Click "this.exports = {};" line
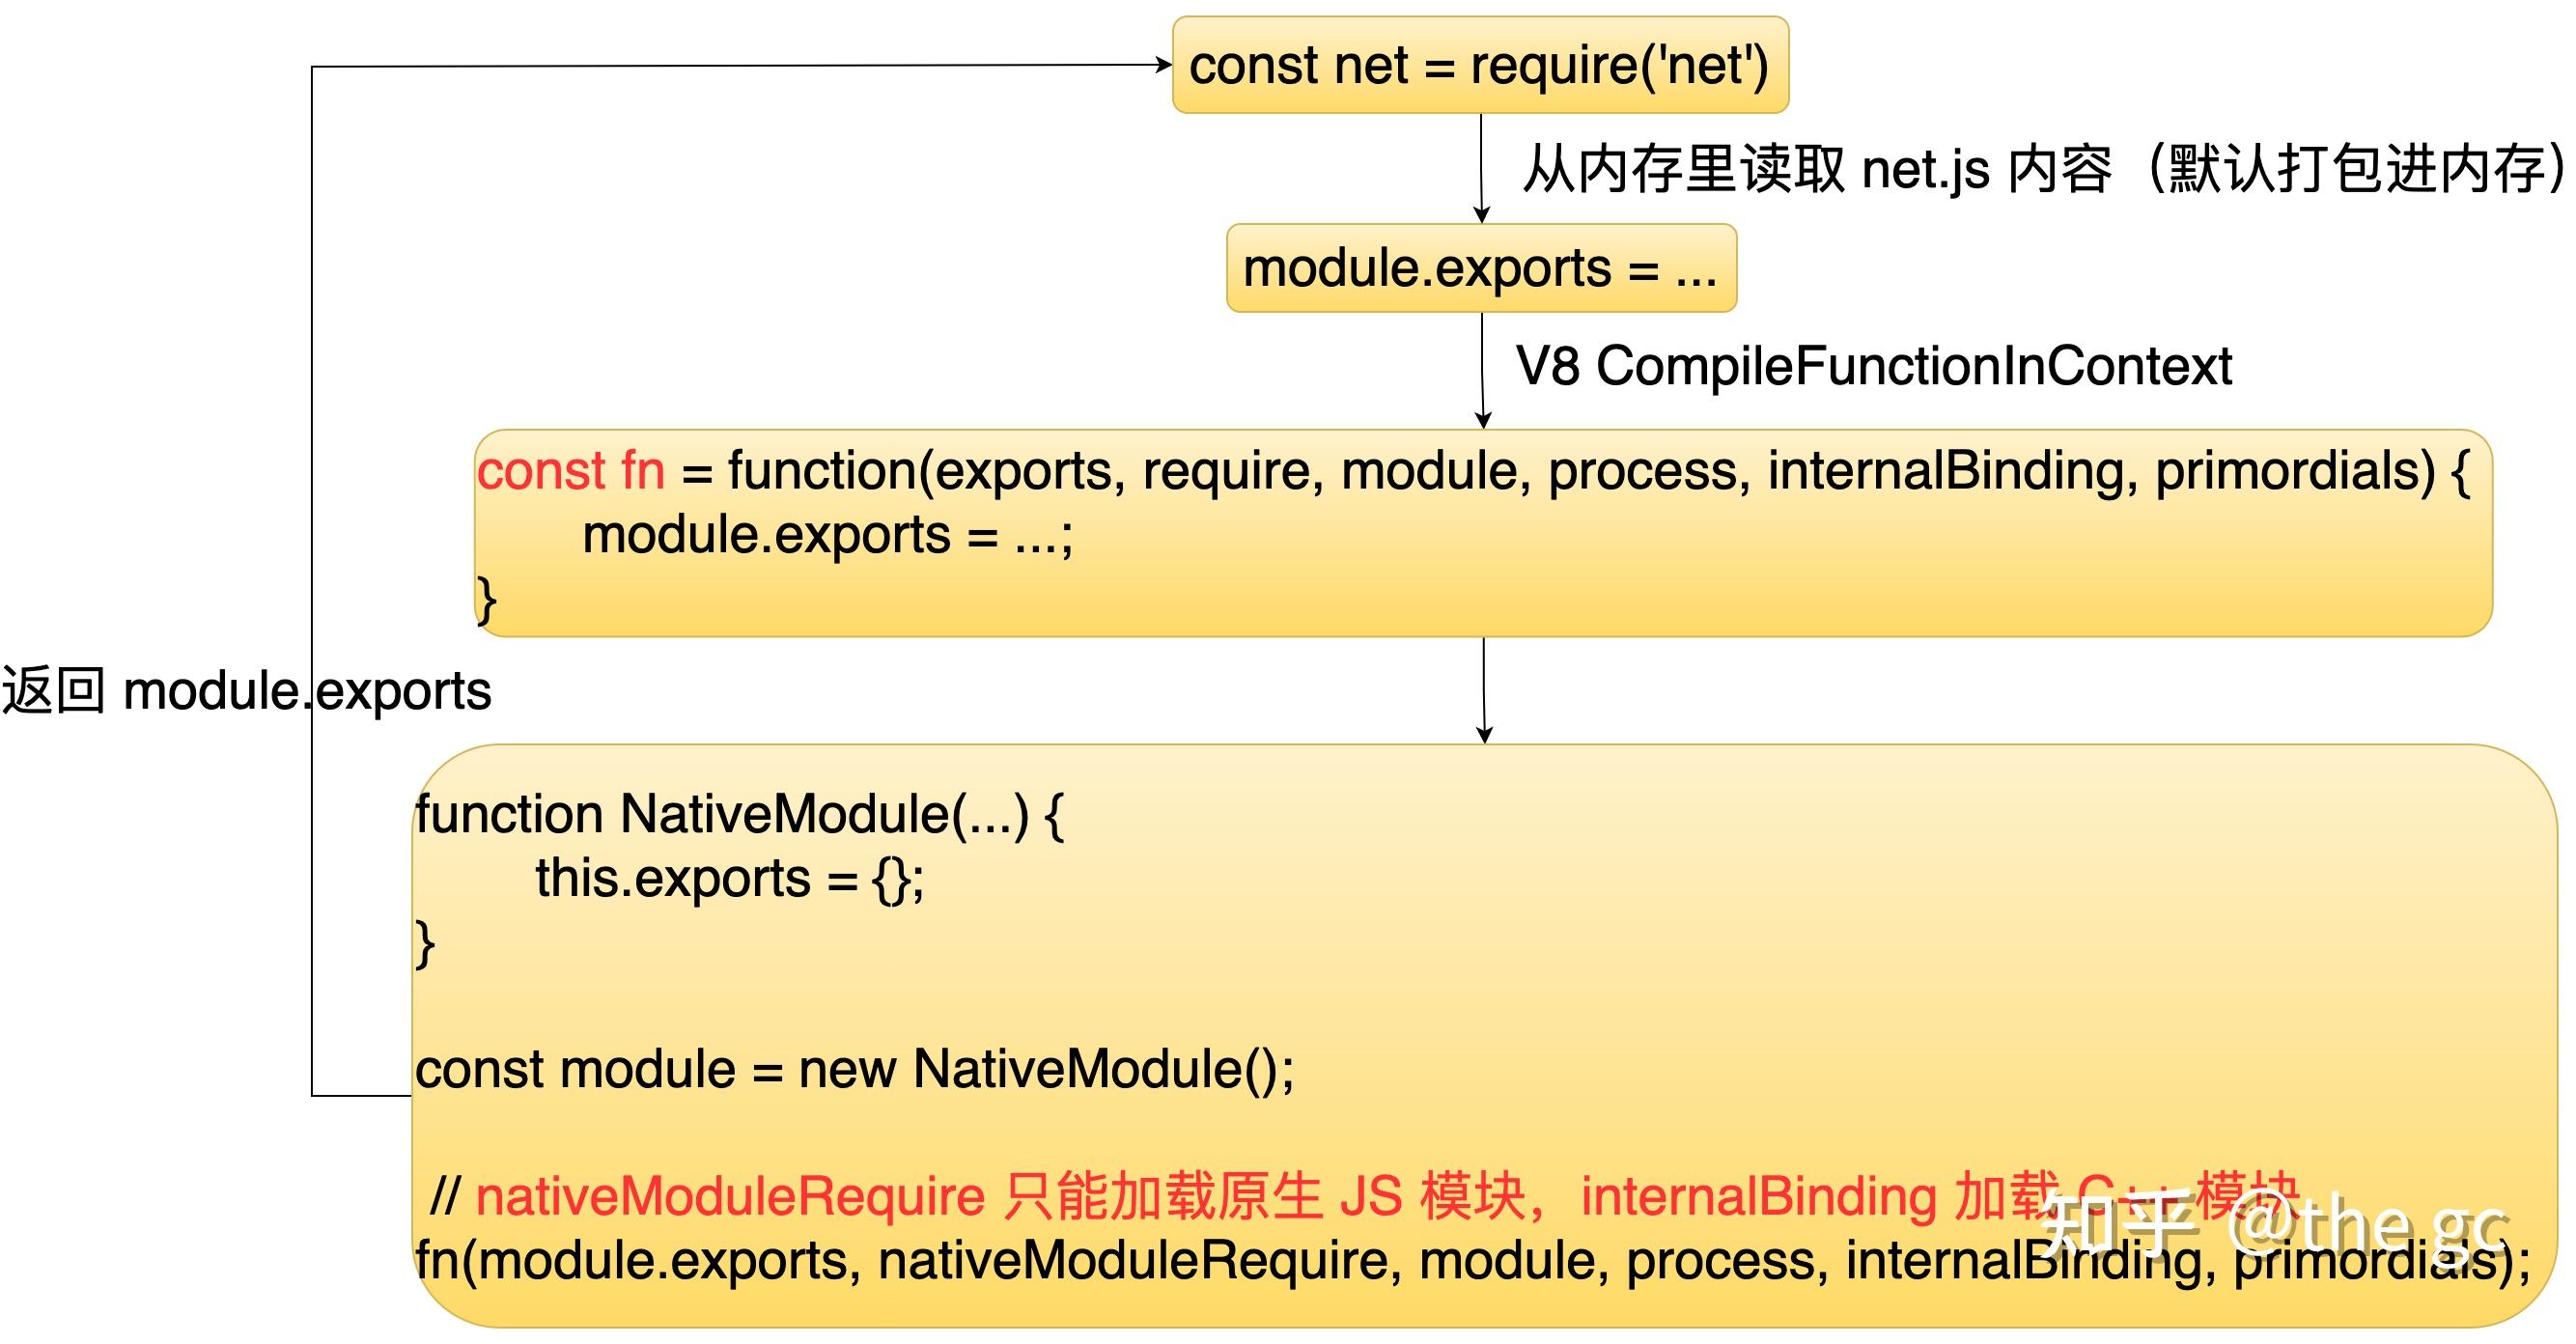 (x=729, y=879)
